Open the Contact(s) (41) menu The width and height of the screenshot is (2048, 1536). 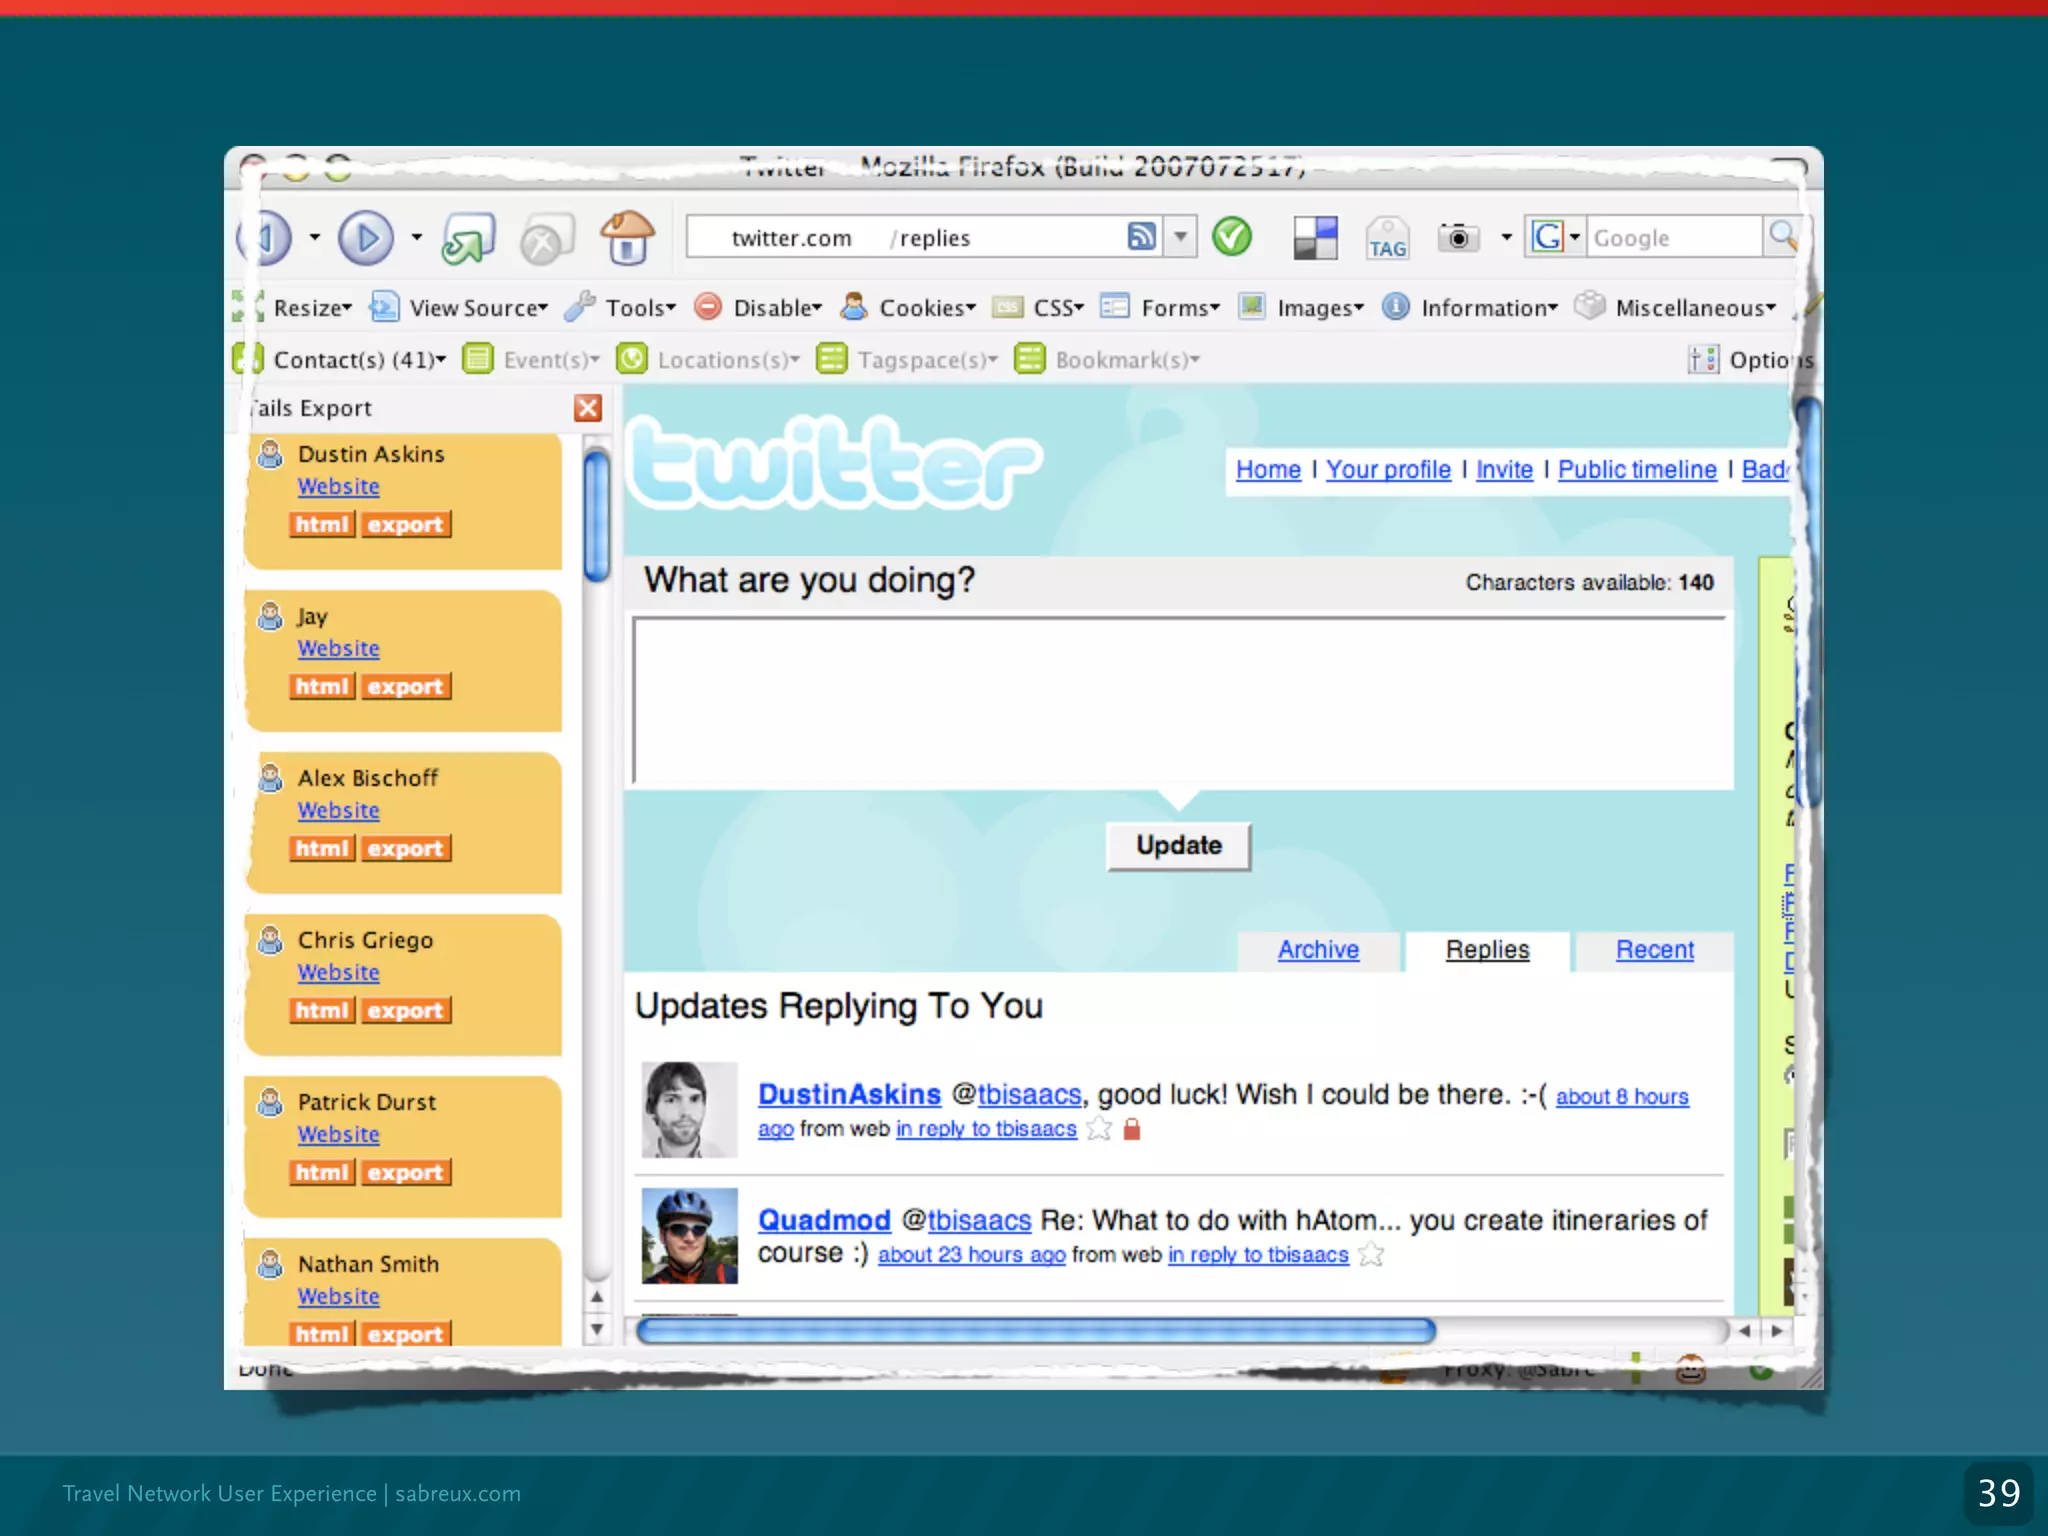point(340,359)
